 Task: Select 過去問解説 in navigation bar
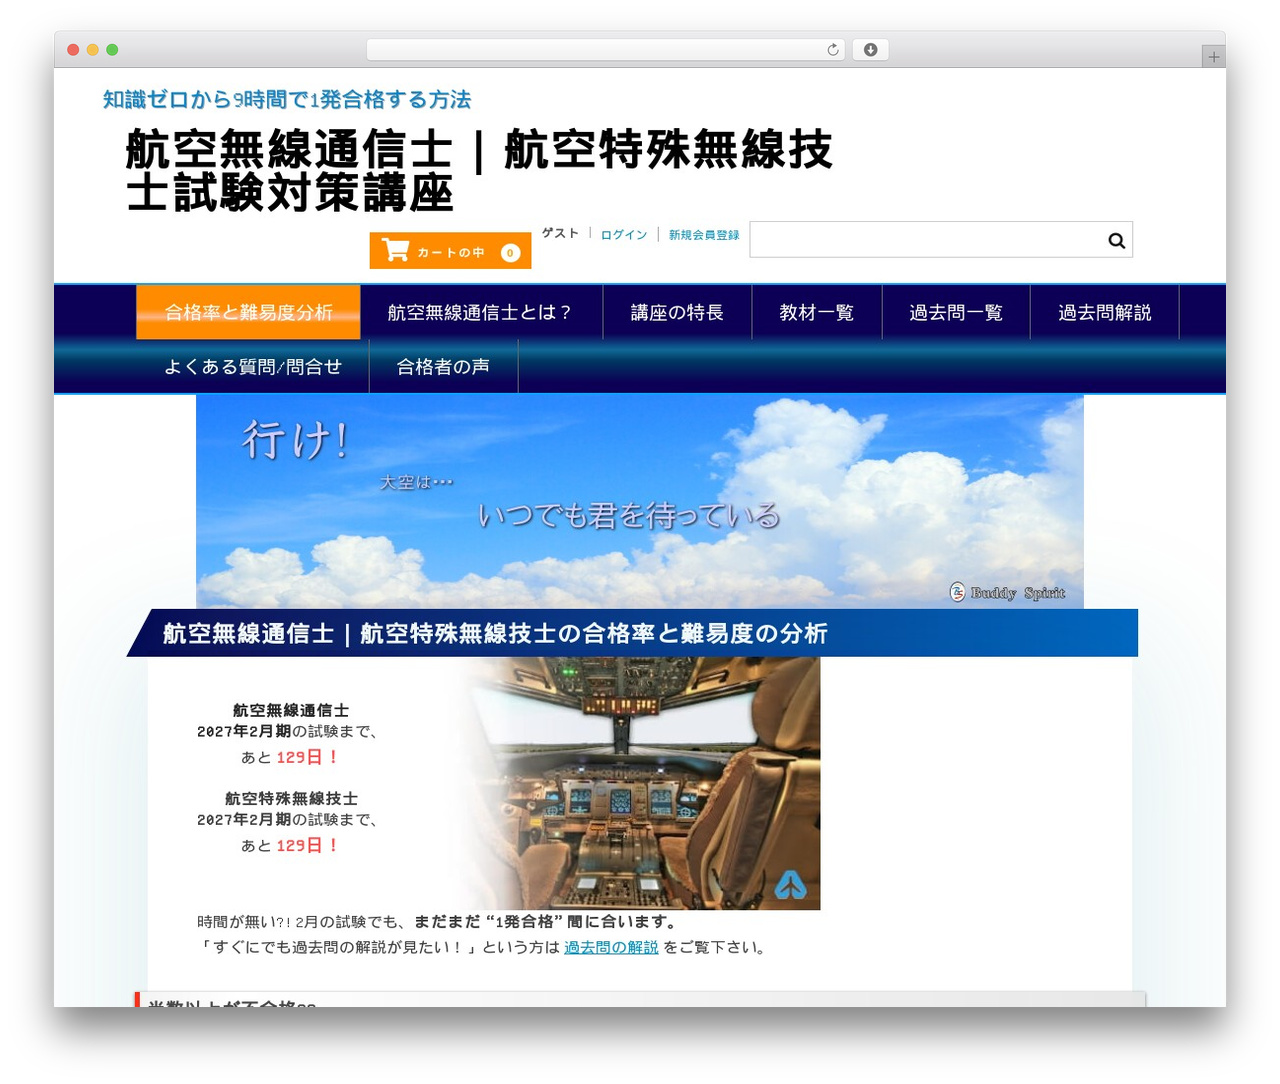1105,313
